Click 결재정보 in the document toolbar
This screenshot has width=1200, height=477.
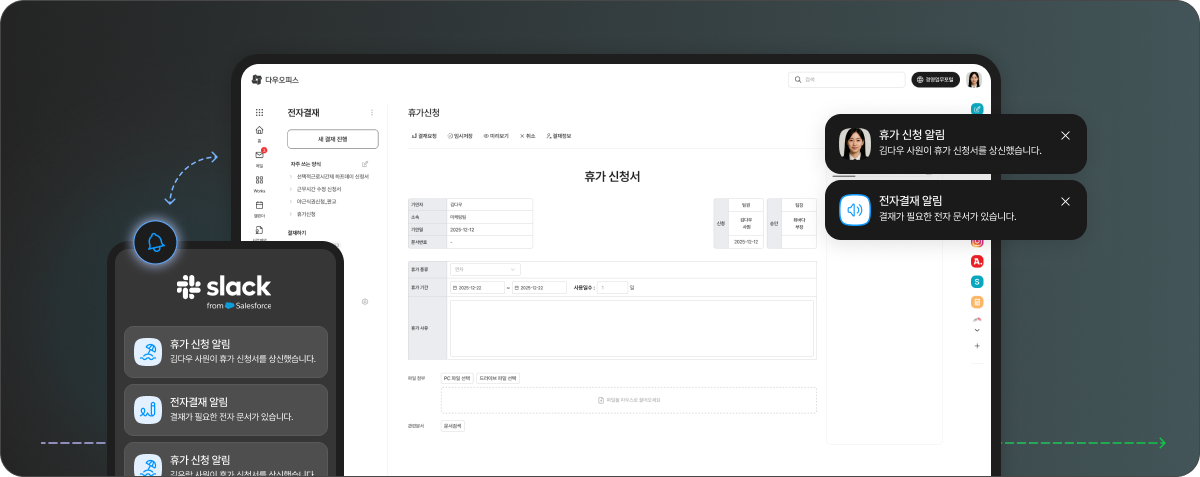(x=558, y=135)
